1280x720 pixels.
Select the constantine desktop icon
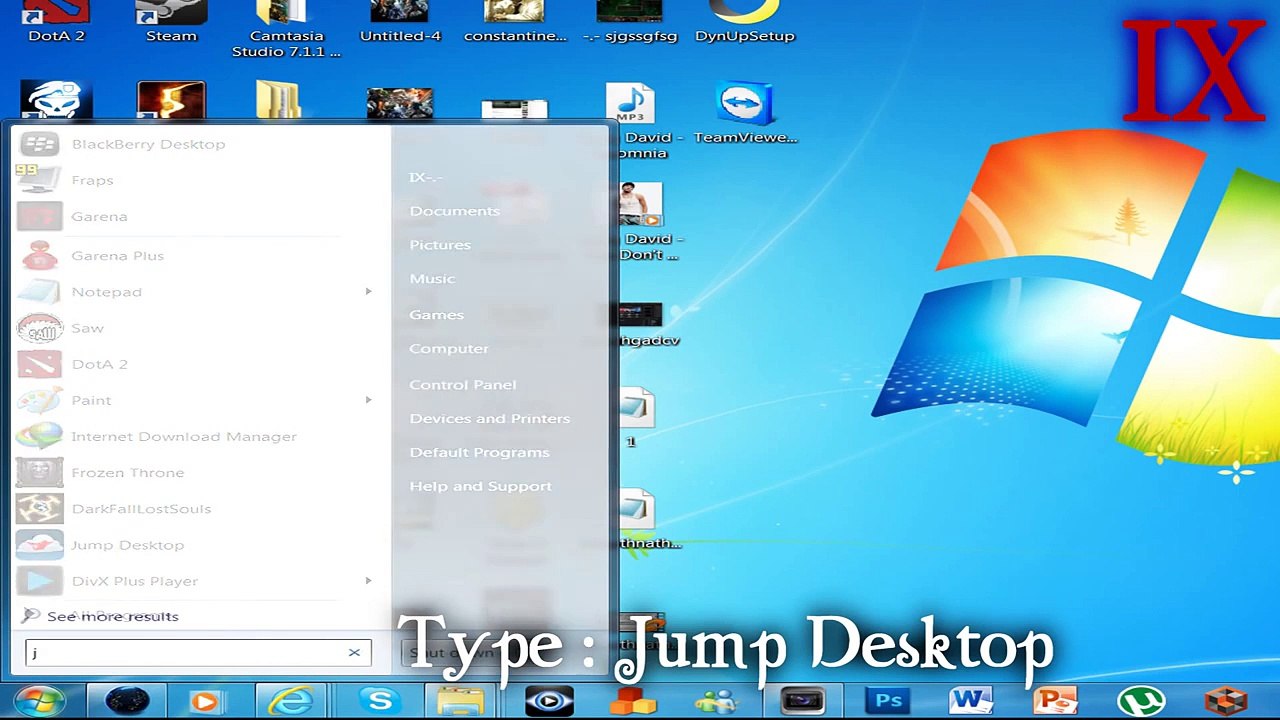[x=514, y=20]
